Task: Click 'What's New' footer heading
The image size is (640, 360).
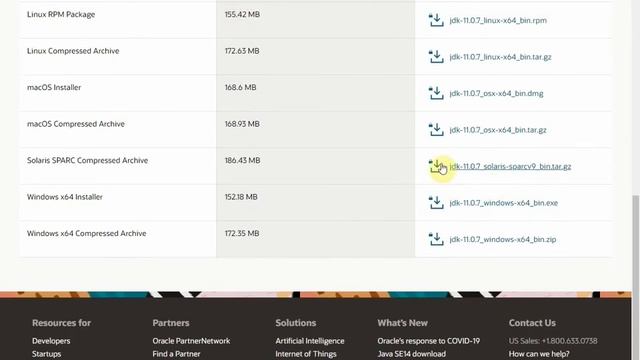Action: tap(402, 323)
